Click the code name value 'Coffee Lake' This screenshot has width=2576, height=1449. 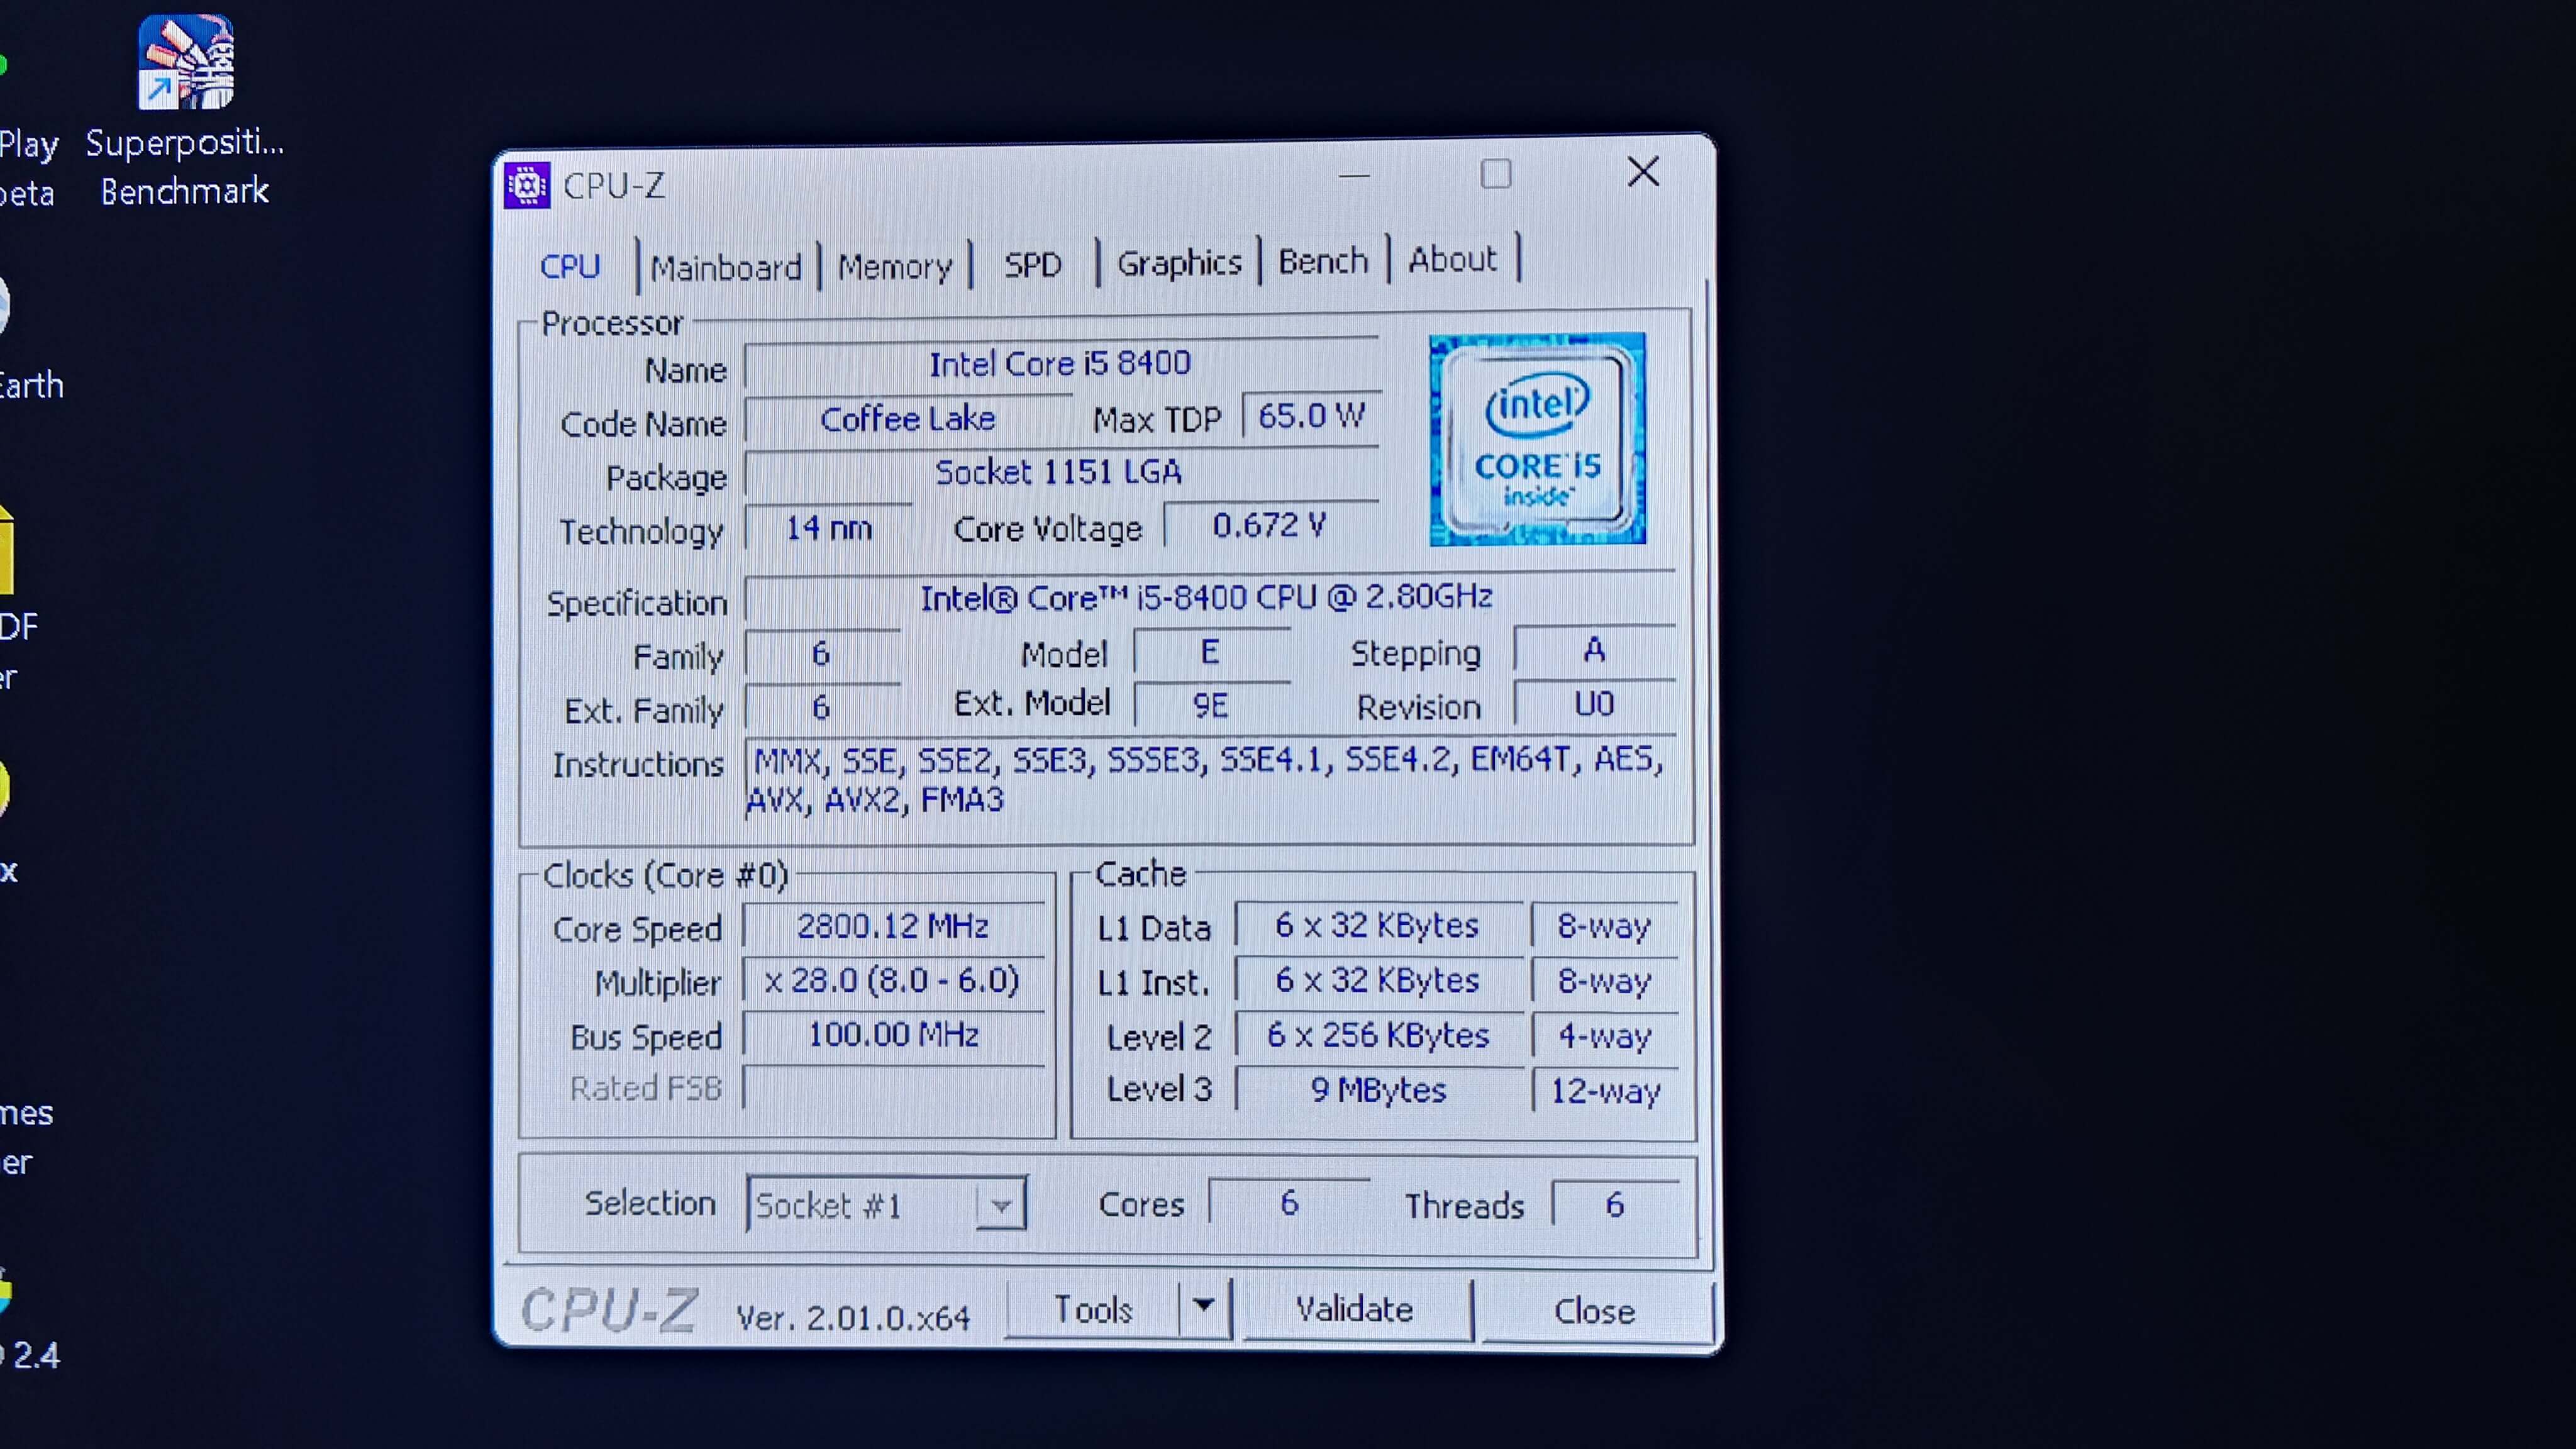click(x=908, y=418)
